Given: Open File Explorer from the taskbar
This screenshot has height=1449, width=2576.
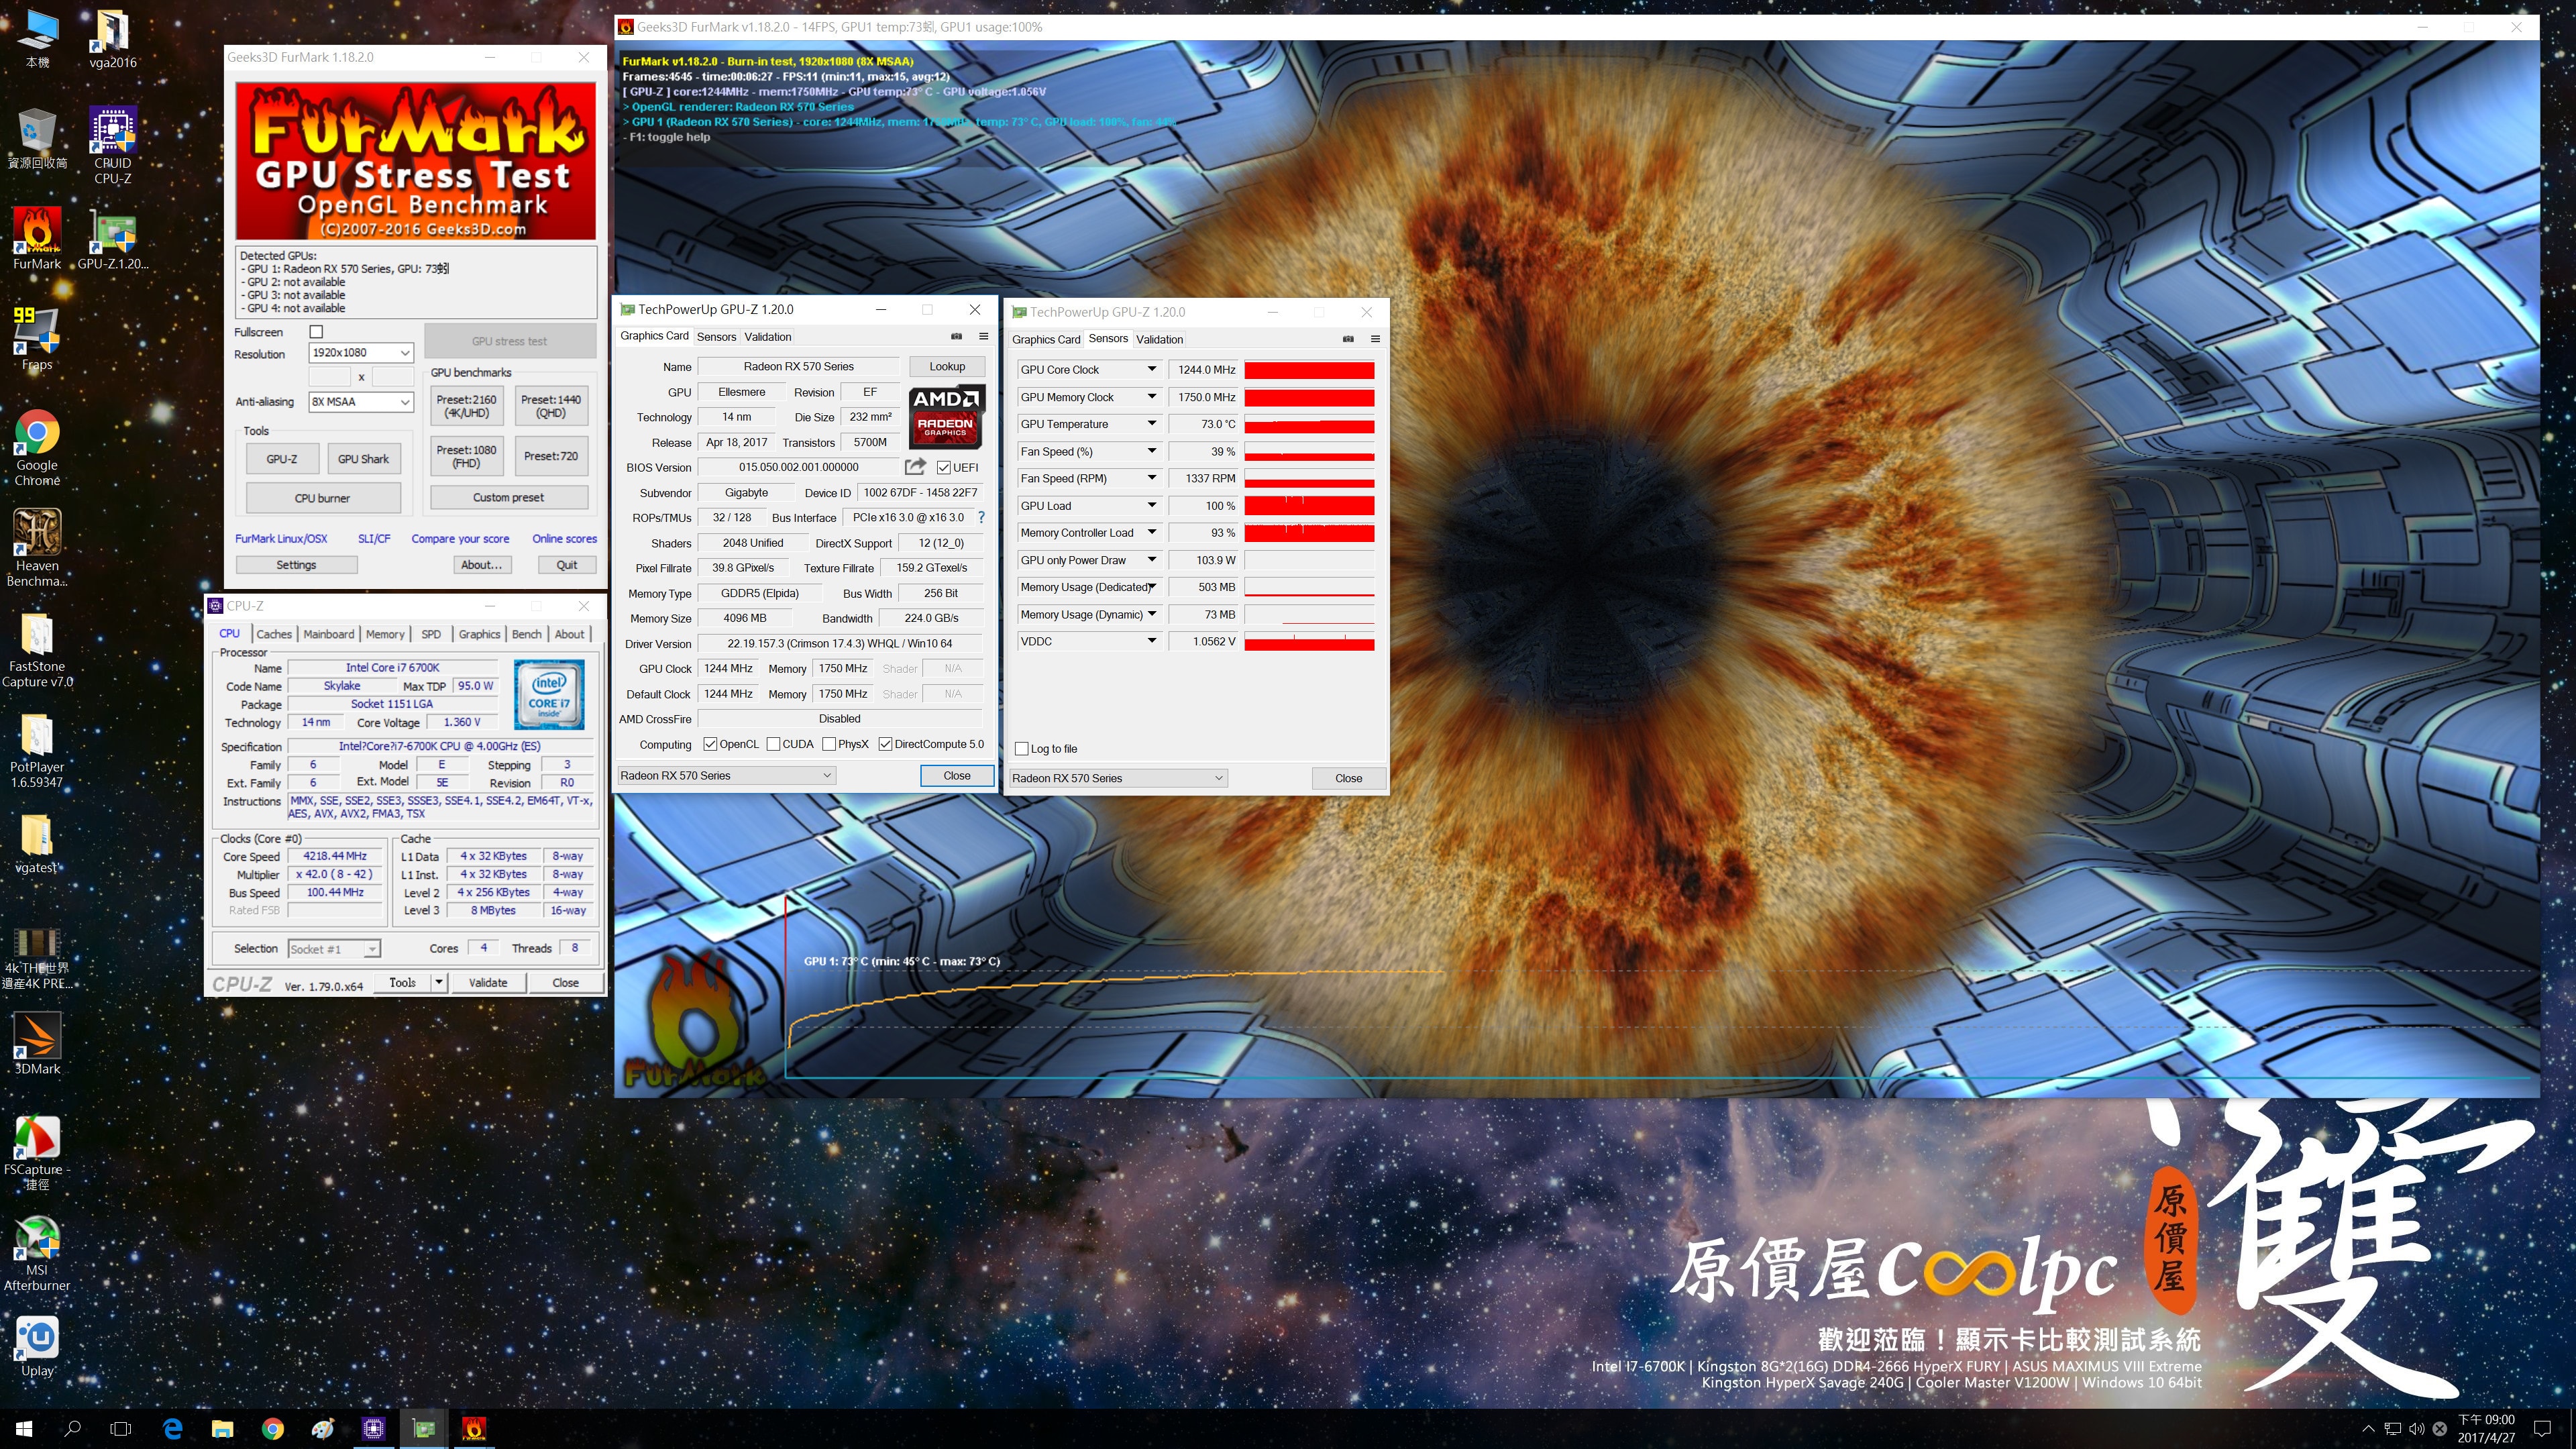Looking at the screenshot, I should point(222,1429).
